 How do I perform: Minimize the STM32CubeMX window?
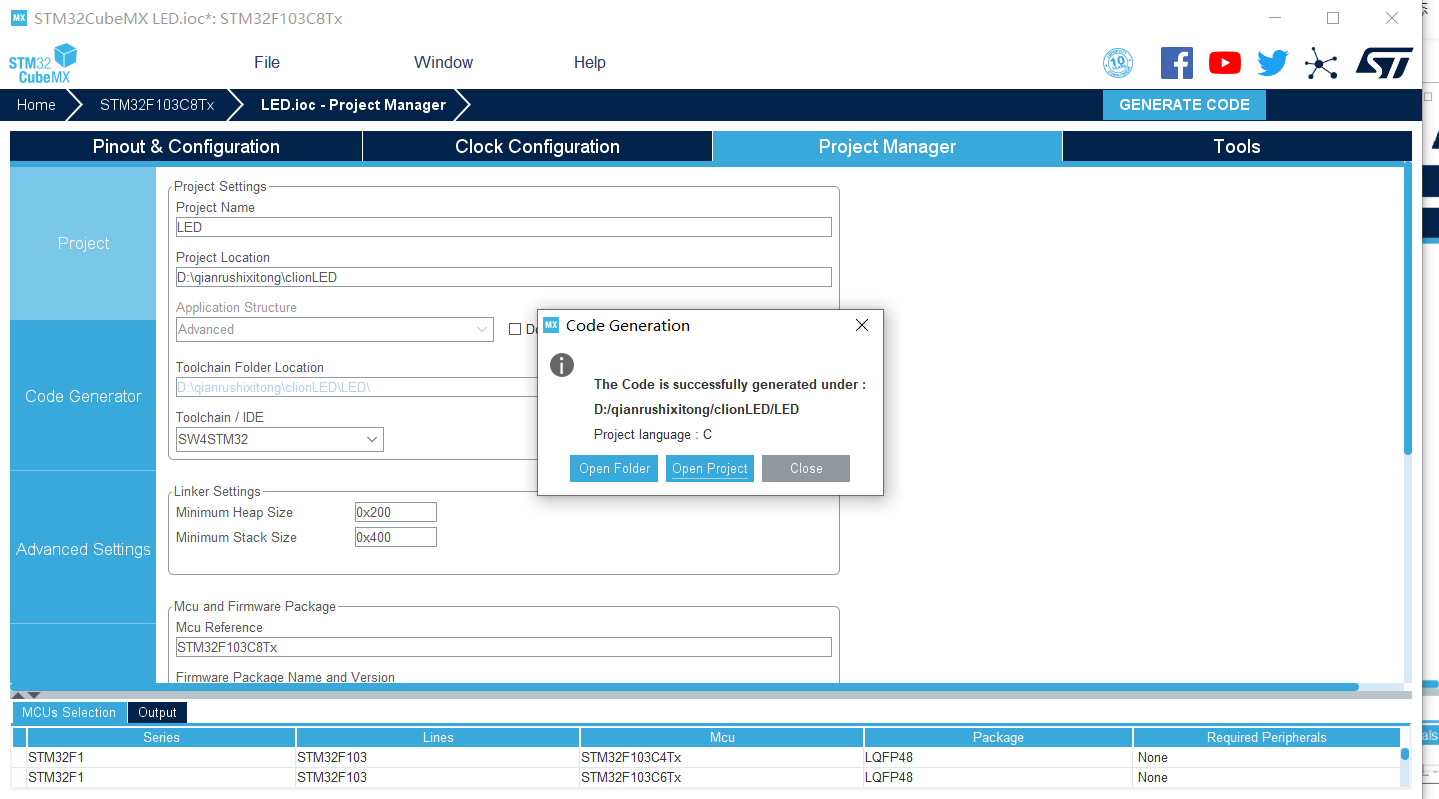(1274, 18)
